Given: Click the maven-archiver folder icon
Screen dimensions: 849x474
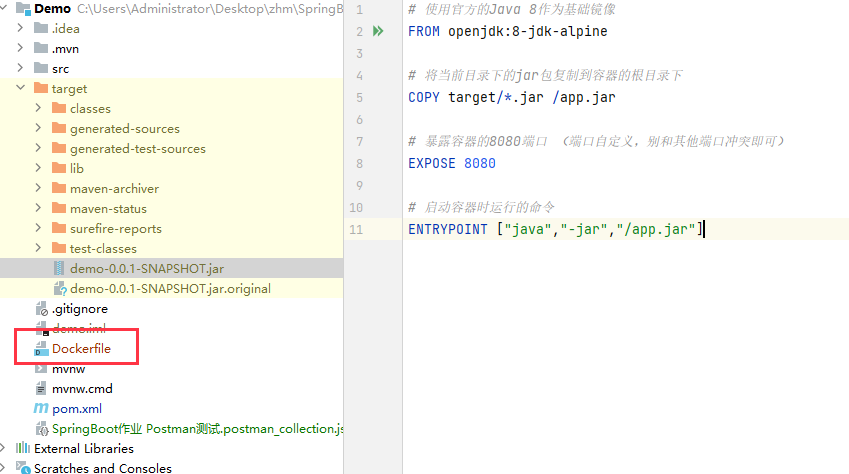Looking at the screenshot, I should [59, 189].
